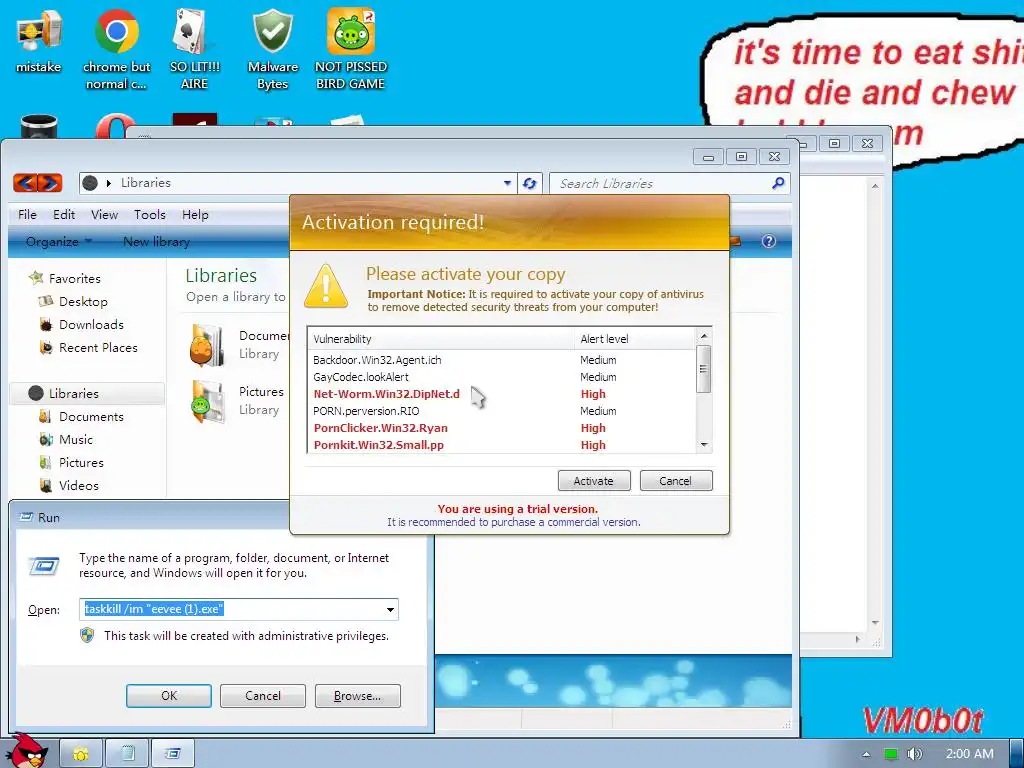Select Net-Worm.Win32.DipNet.d row
This screenshot has width=1024, height=768.
click(501, 394)
